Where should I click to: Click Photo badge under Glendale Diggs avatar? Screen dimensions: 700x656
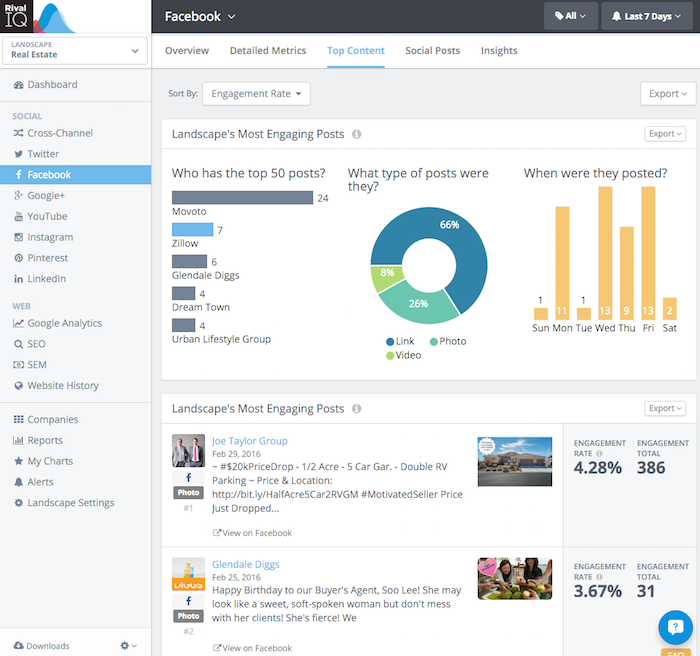(188, 616)
